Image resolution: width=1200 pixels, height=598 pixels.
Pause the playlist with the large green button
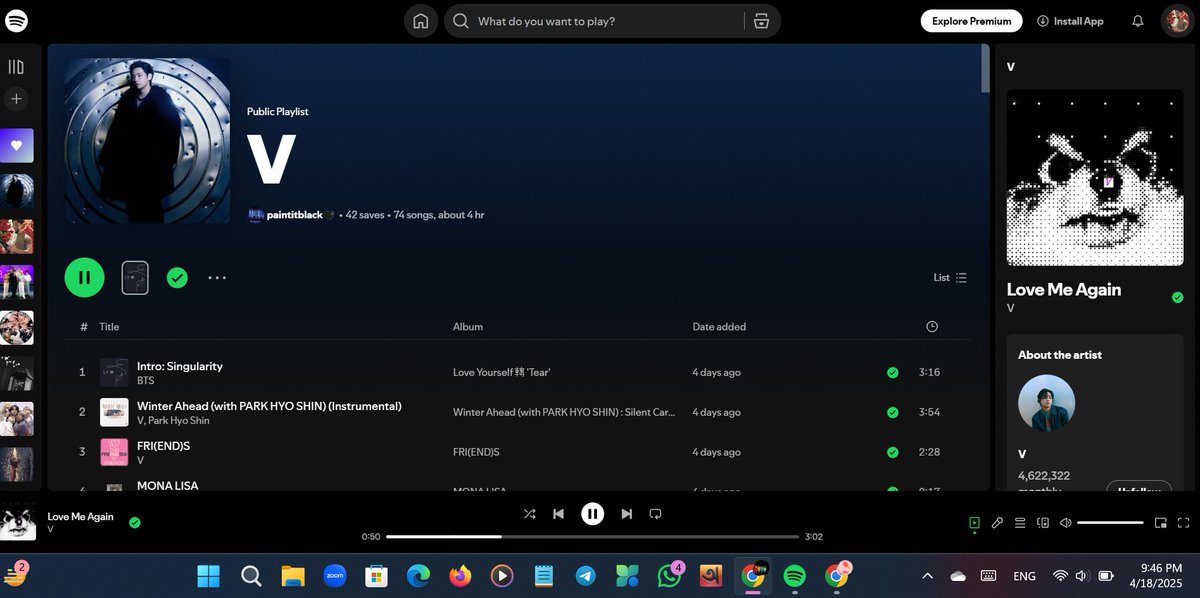pos(84,277)
